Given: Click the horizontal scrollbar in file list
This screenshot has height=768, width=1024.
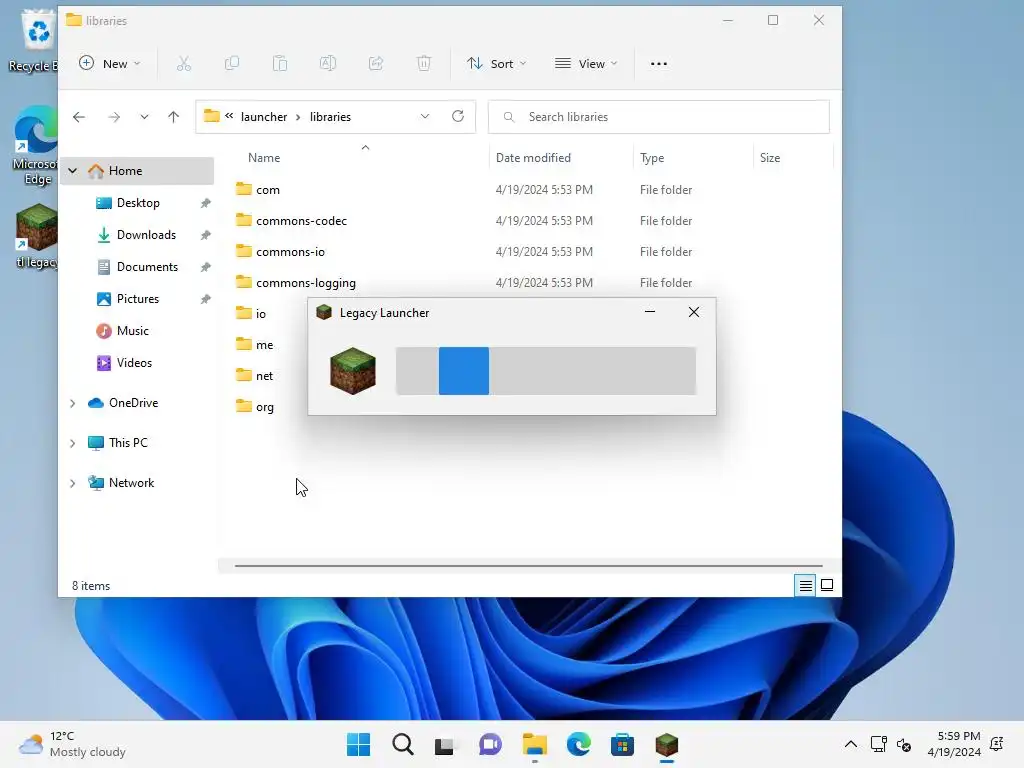Looking at the screenshot, I should pos(528,566).
